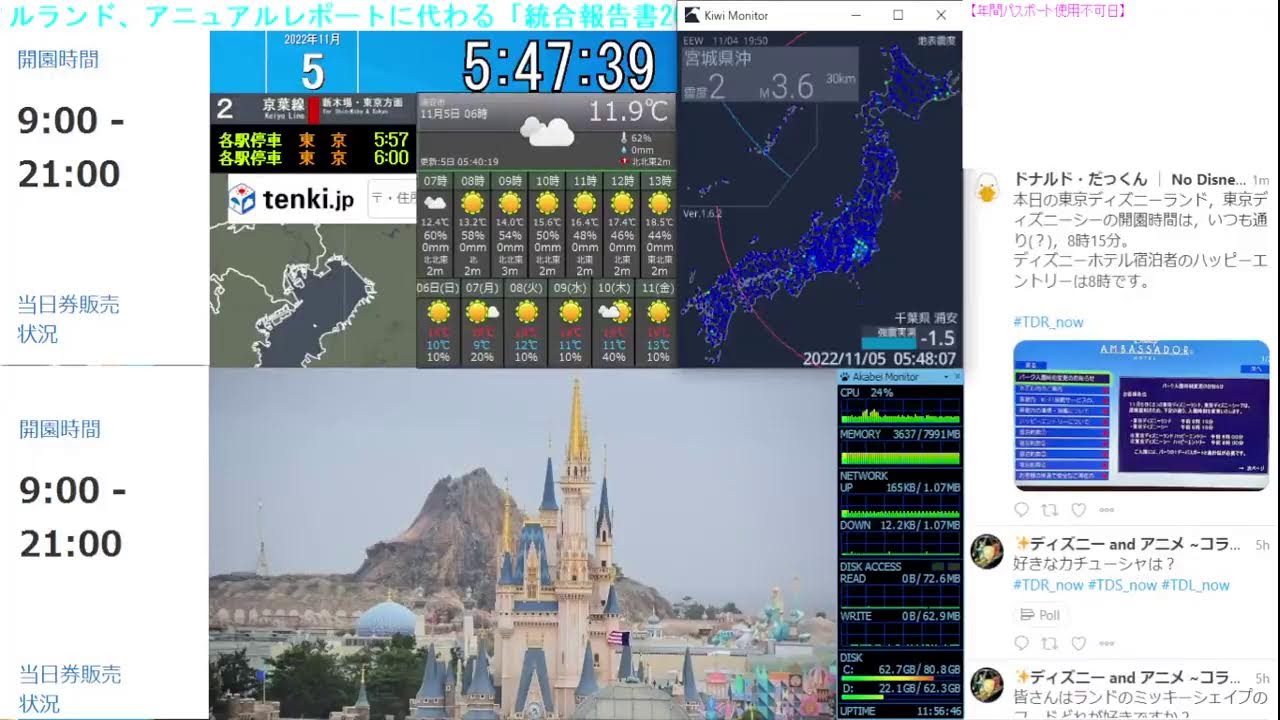The width and height of the screenshot is (1280, 720).
Task: Click the 5:47:39 clock display
Action: pyautogui.click(x=559, y=66)
